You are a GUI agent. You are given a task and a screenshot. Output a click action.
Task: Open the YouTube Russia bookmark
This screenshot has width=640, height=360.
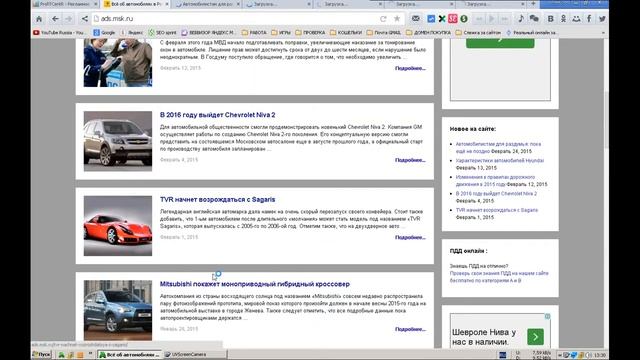click(x=59, y=32)
